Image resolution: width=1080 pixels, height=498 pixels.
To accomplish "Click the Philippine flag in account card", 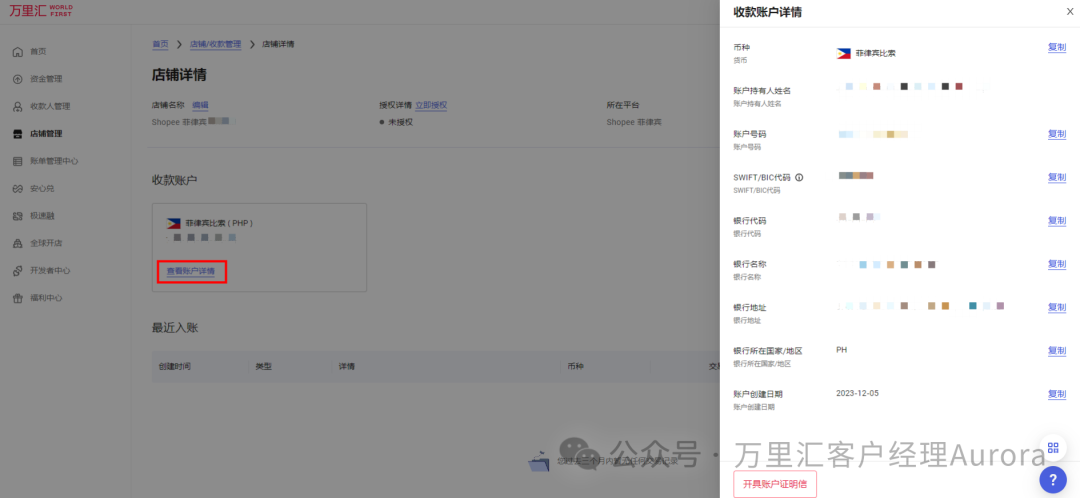I will pyautogui.click(x=174, y=224).
